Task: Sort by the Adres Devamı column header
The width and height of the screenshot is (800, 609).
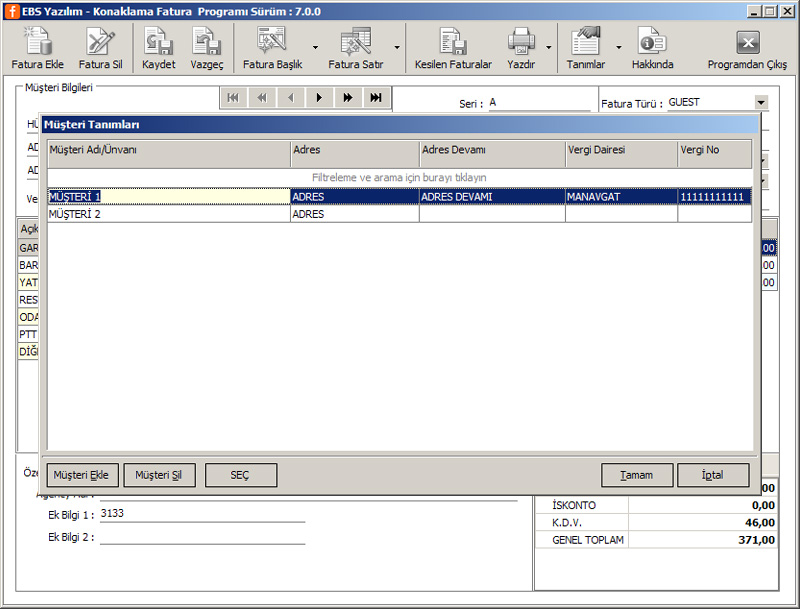Action: (x=493, y=154)
